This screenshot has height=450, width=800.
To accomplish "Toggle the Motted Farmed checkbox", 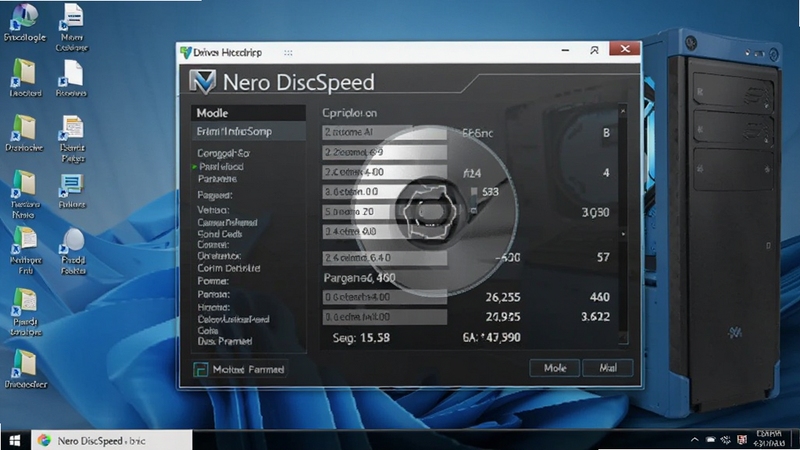I will pos(201,369).
